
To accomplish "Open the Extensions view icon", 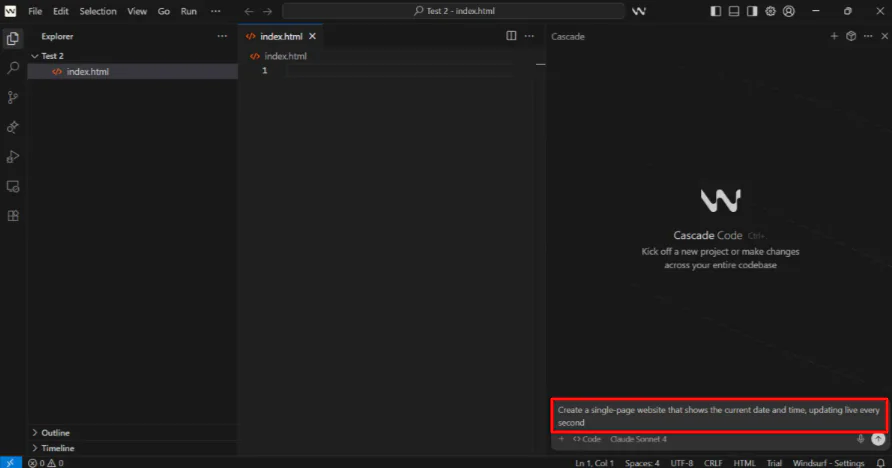I will [13, 215].
